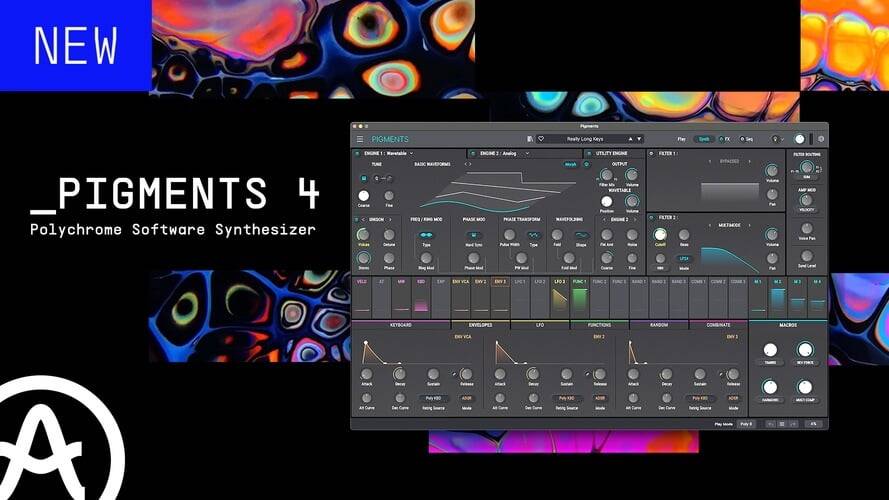
Task: Click the Play view button
Action: [681, 139]
